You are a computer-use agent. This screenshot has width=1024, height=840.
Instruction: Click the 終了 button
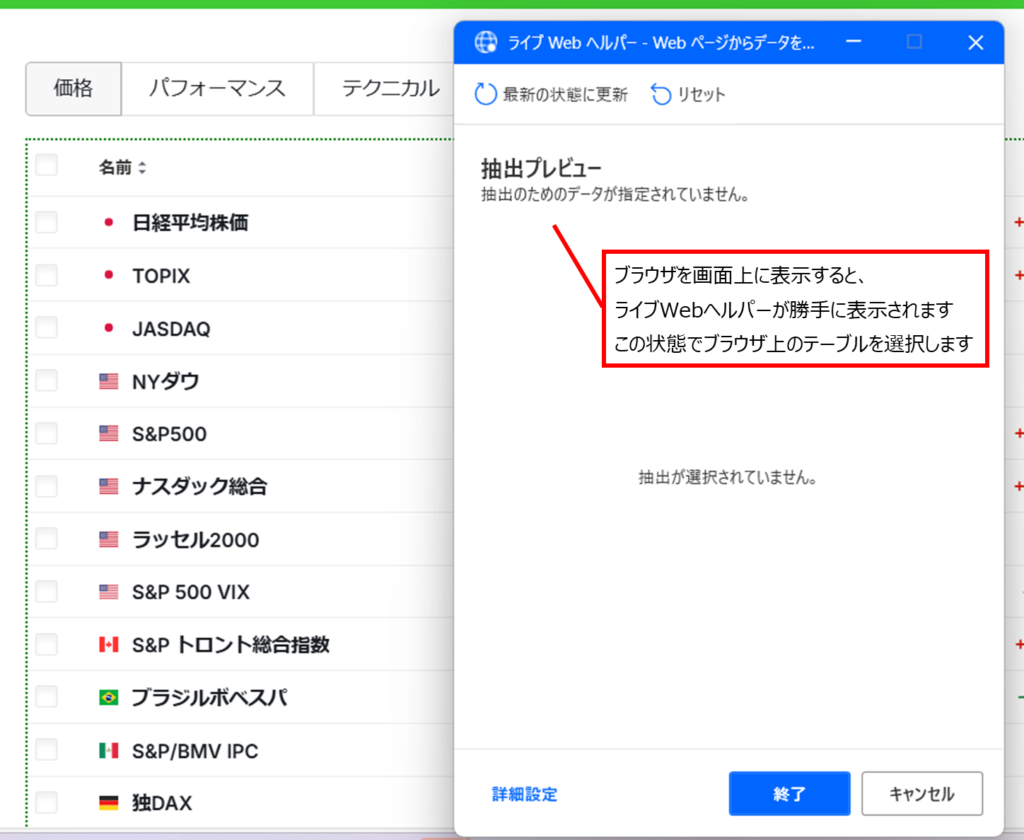coord(790,794)
